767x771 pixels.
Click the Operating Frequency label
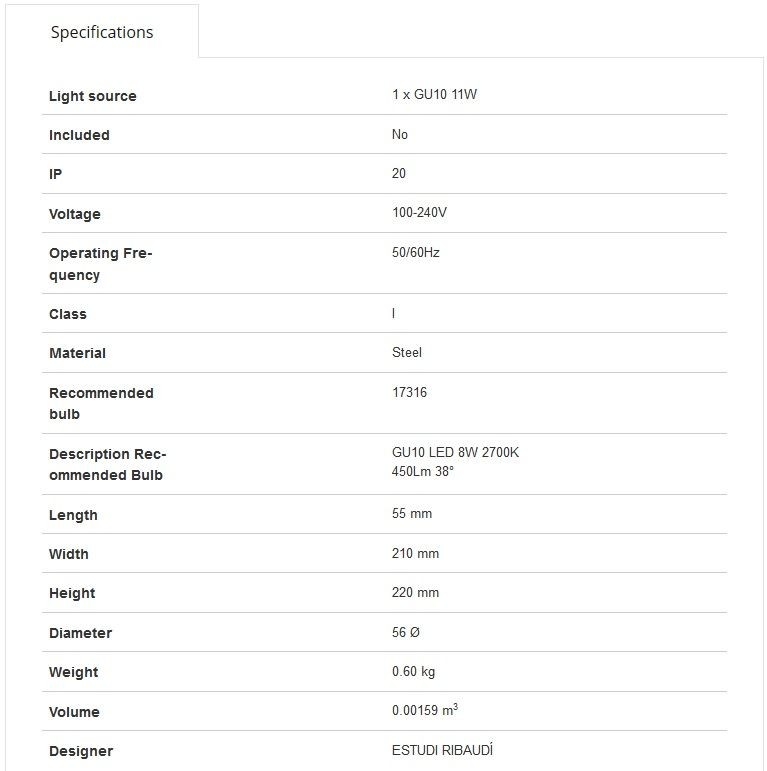point(101,264)
